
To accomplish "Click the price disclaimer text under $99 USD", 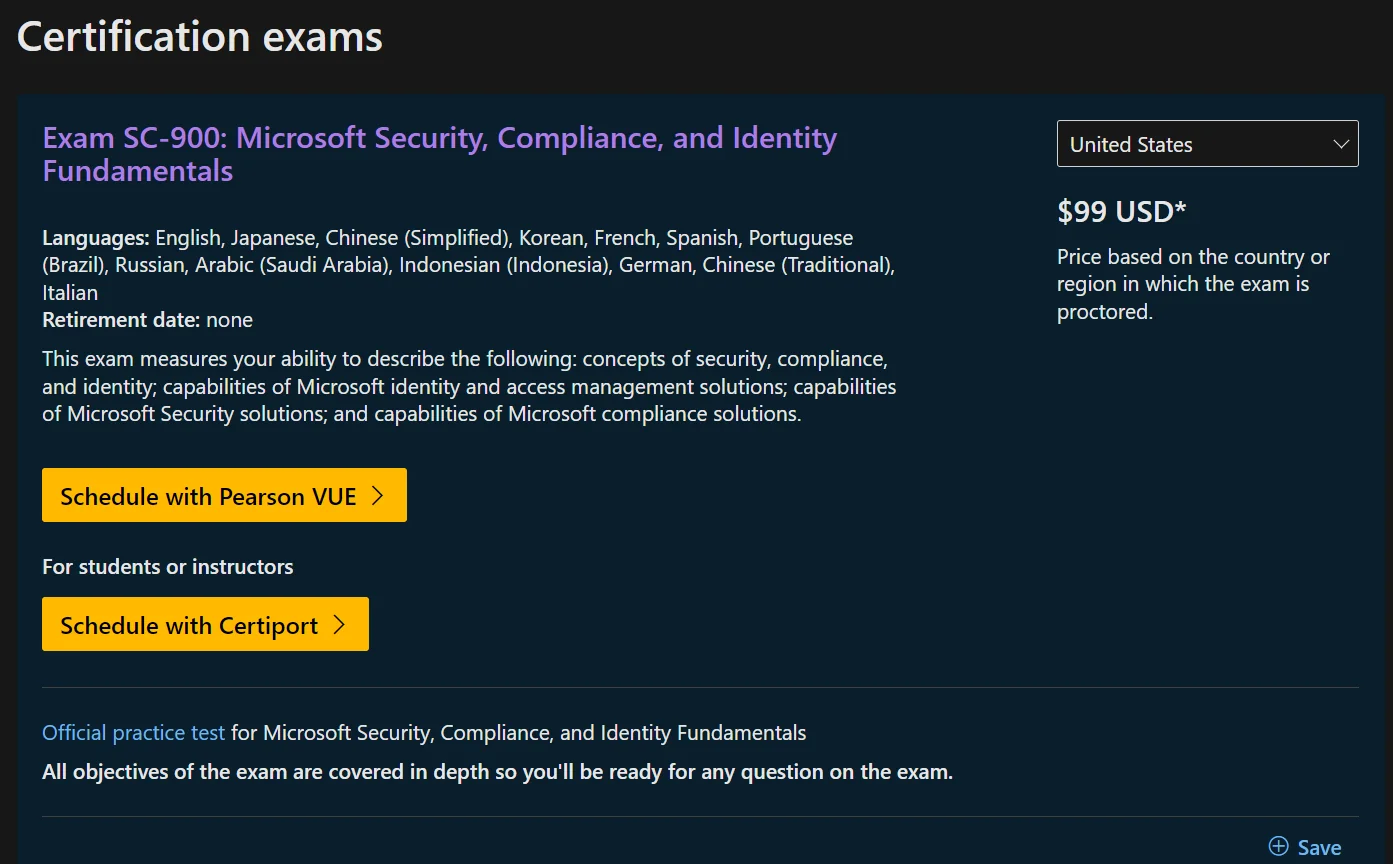I will (1192, 283).
